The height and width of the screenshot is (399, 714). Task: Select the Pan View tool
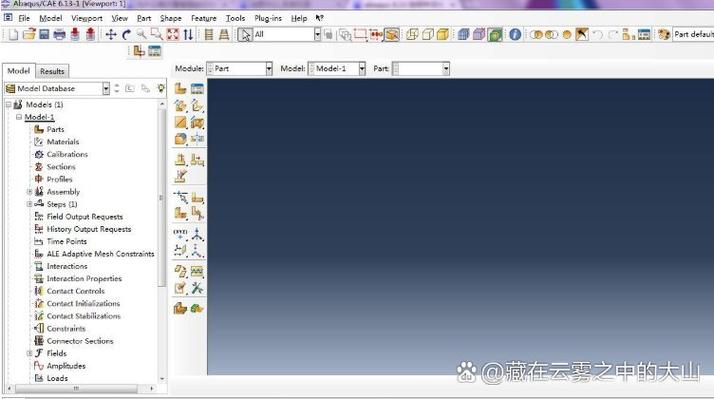coord(111,34)
